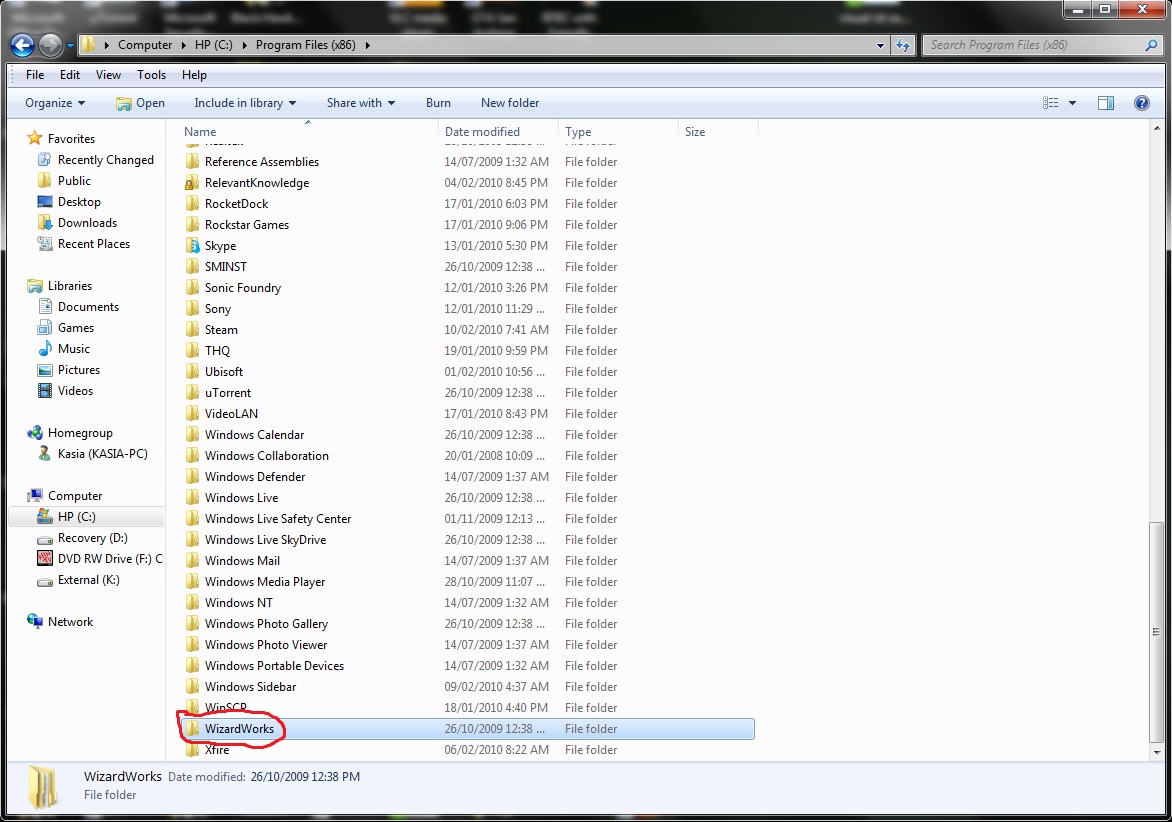Click the Refresh button in address bar

pos(903,45)
